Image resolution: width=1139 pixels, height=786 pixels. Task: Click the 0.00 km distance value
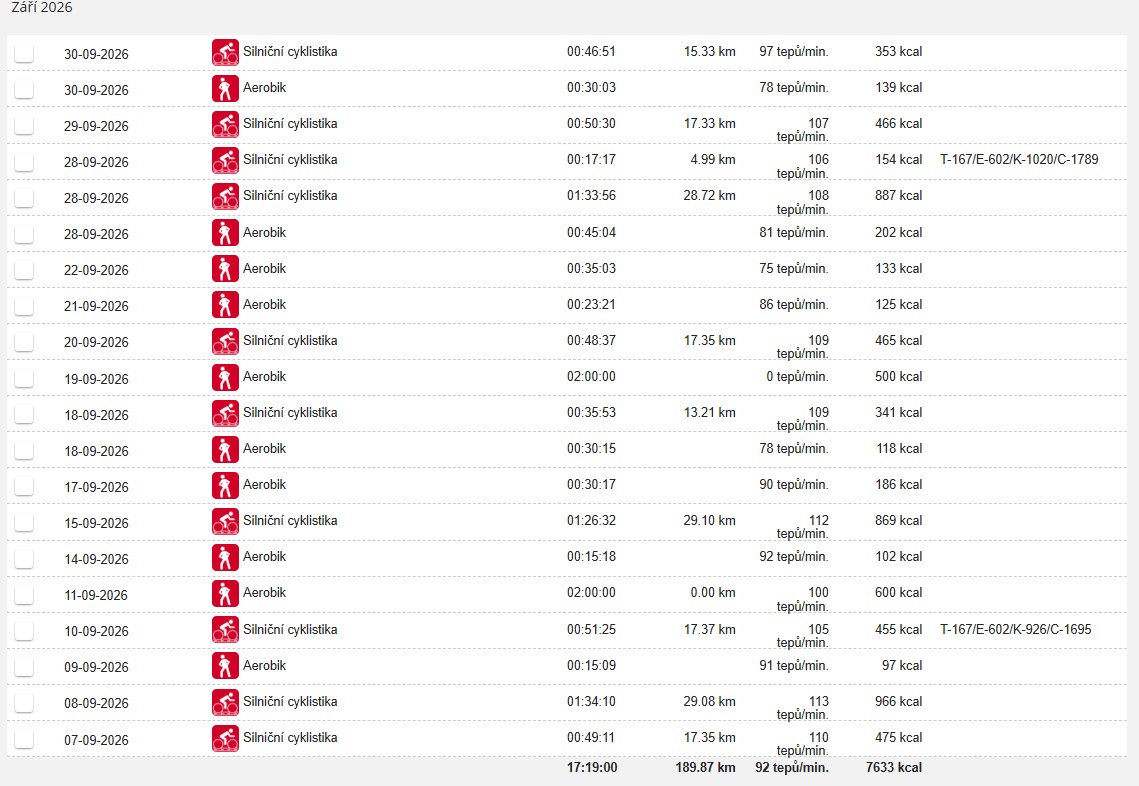pos(713,592)
